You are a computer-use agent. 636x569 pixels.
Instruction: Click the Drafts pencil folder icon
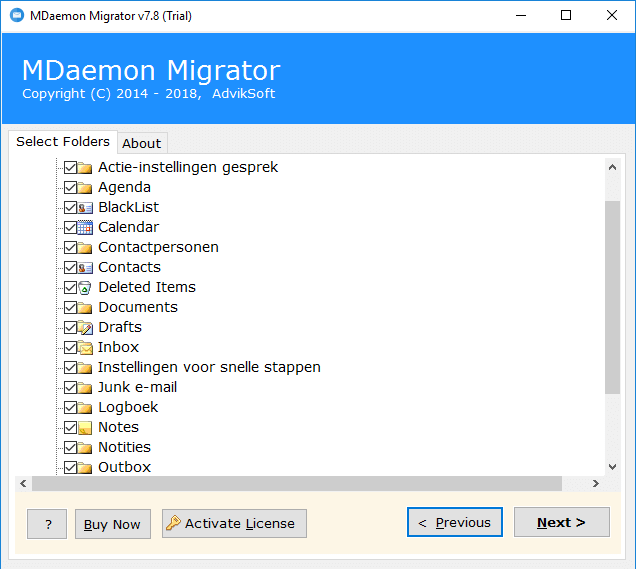coord(85,327)
